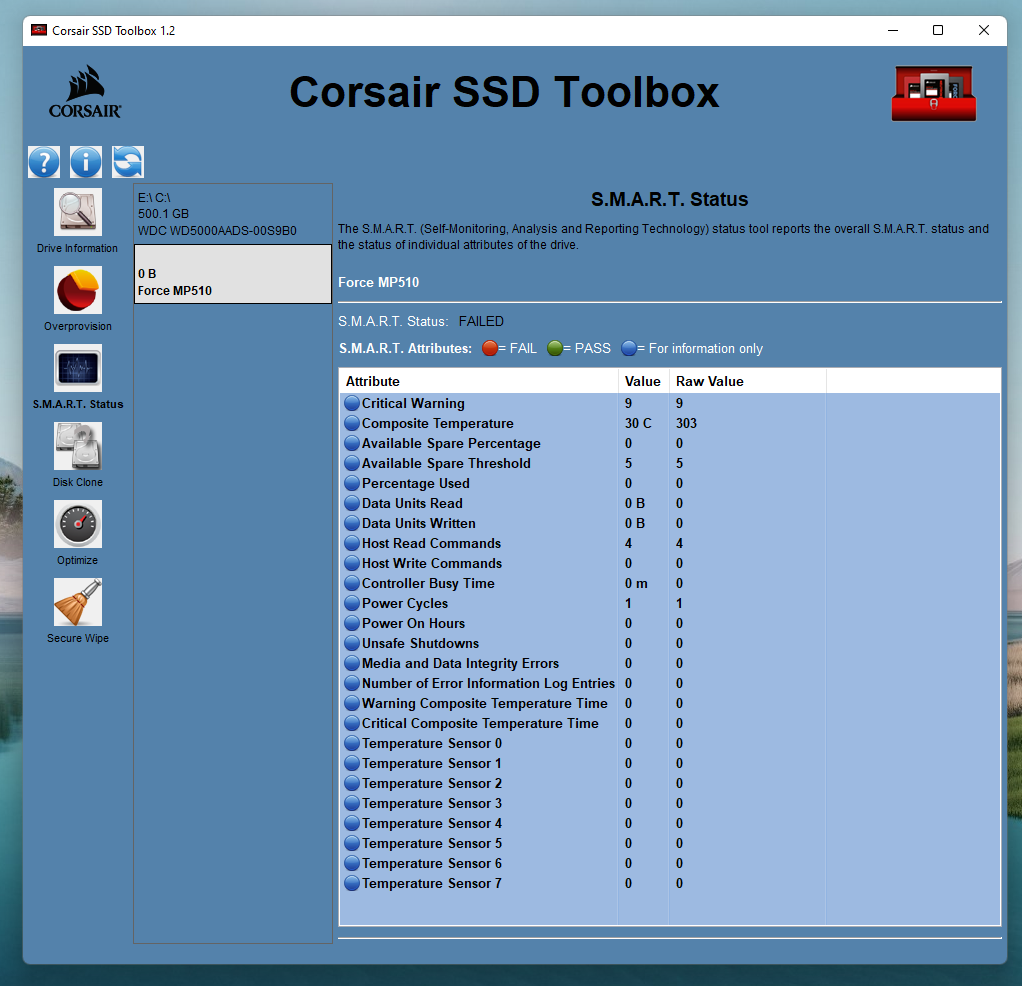This screenshot has height=986, width=1022.
Task: Click blue indicator beside Composite Temperature
Action: pyautogui.click(x=352, y=424)
